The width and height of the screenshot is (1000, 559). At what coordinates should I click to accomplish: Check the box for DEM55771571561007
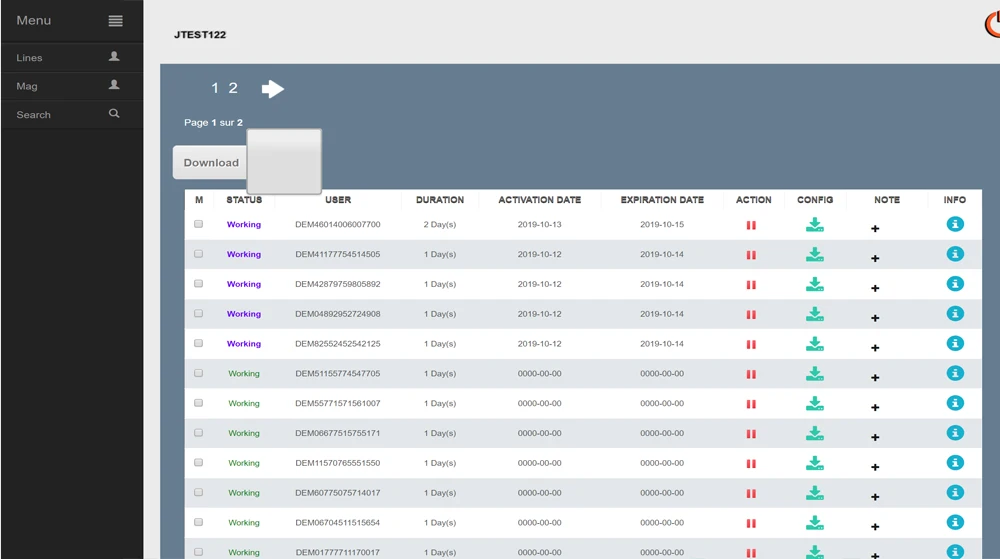click(198, 403)
